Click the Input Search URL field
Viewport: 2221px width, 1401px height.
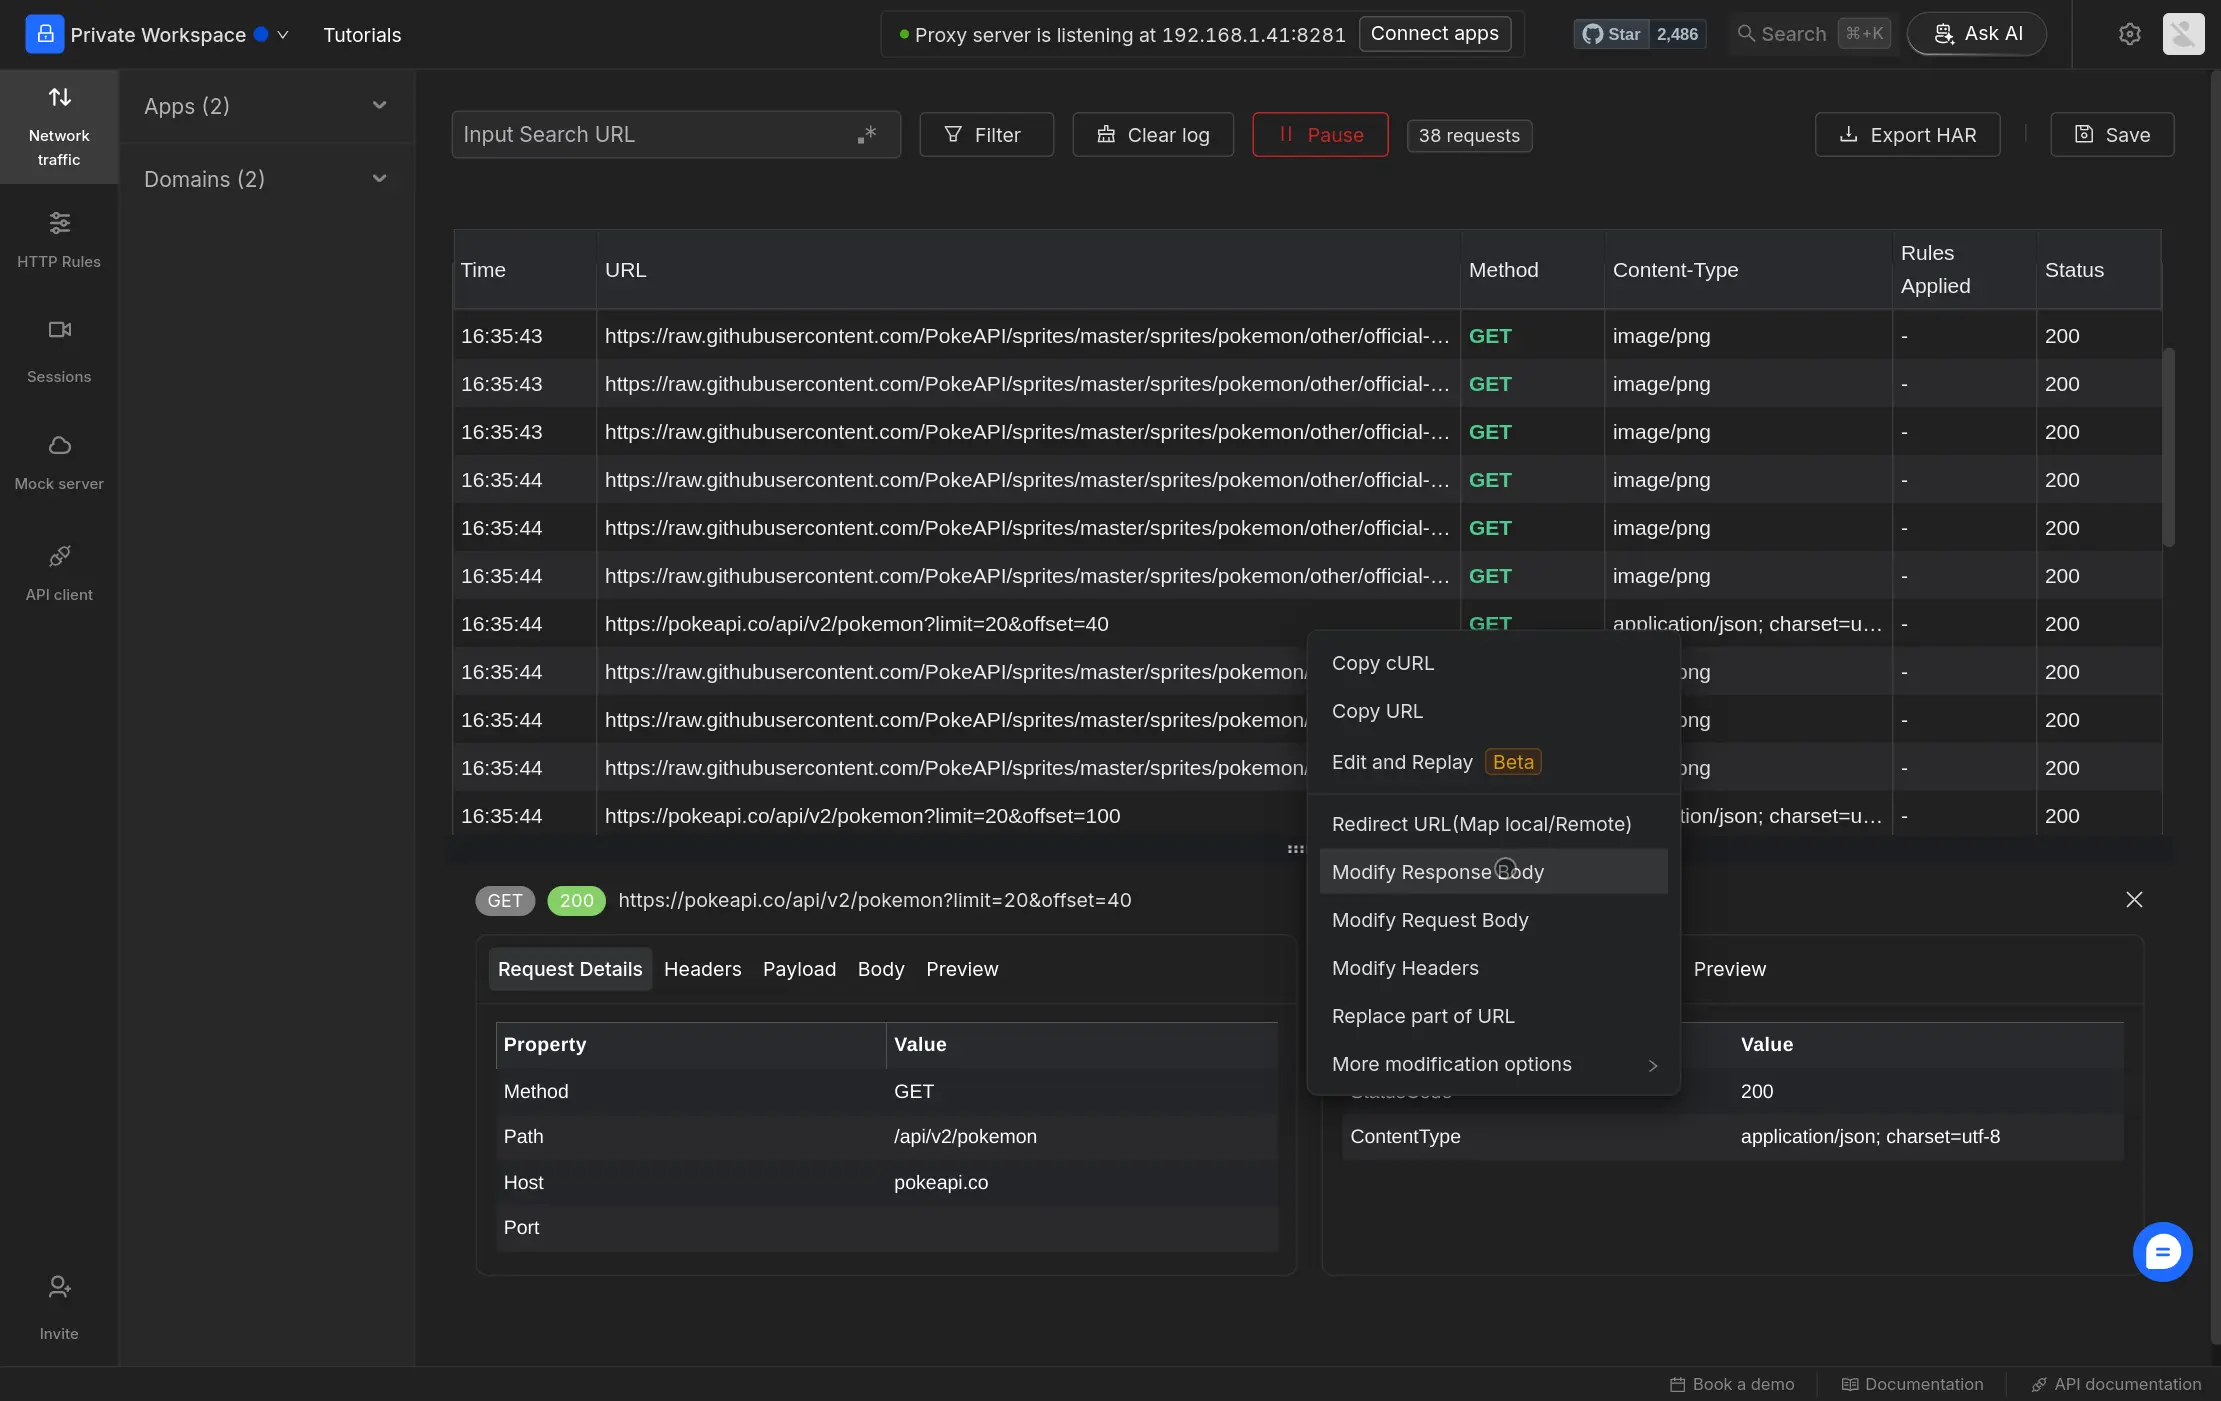[x=655, y=134]
